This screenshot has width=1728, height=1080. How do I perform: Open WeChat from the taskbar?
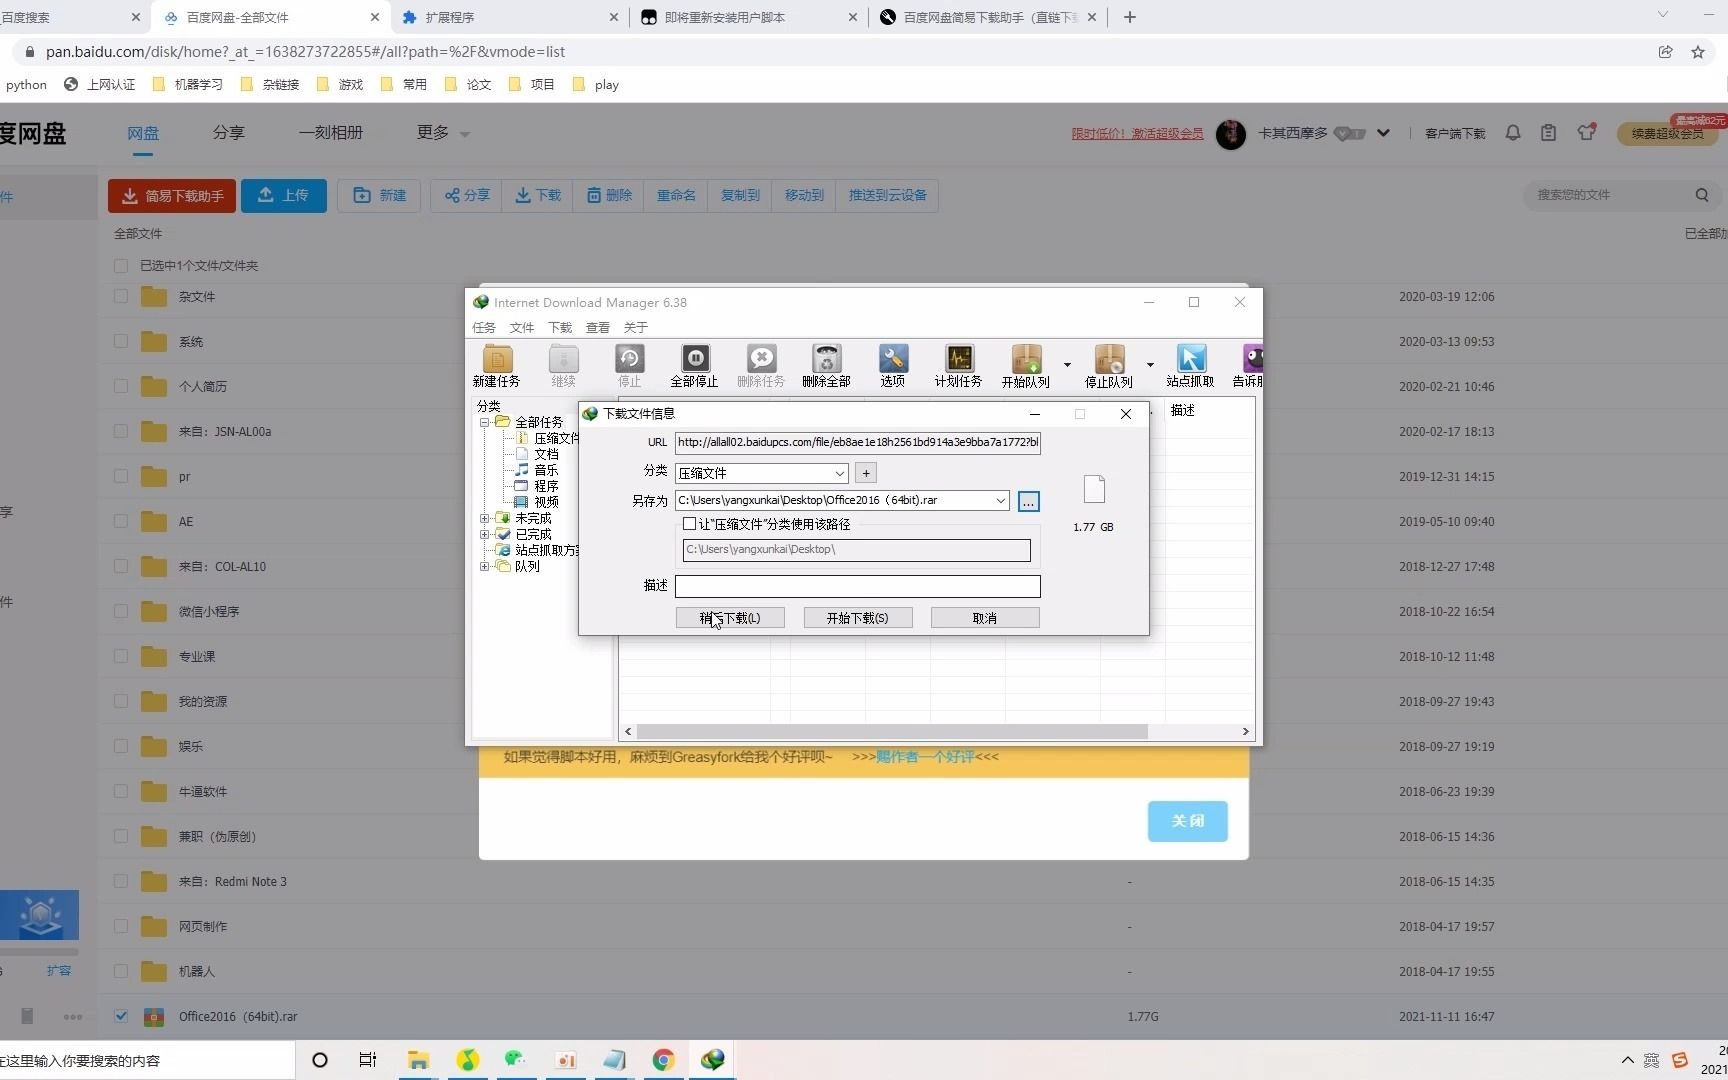[x=516, y=1060]
